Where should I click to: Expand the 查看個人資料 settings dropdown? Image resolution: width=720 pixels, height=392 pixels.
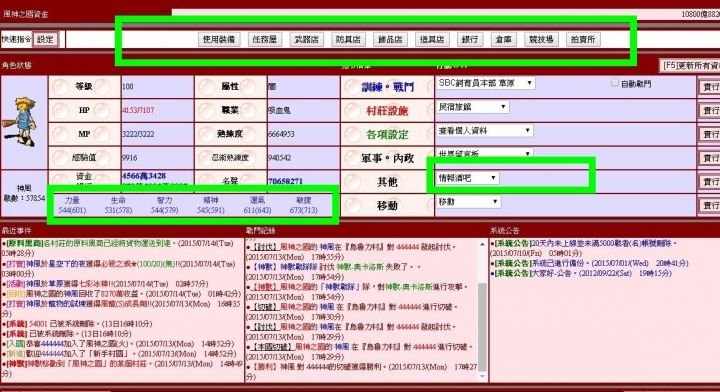pyautogui.click(x=484, y=131)
